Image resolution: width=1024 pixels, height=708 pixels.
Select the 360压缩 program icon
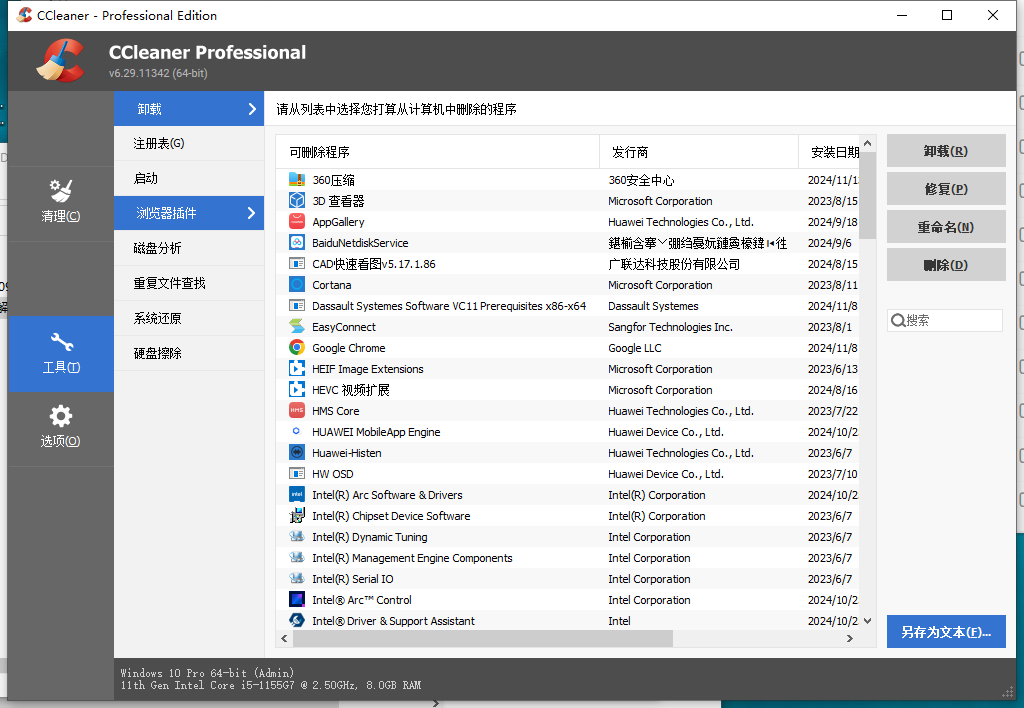[x=297, y=180]
